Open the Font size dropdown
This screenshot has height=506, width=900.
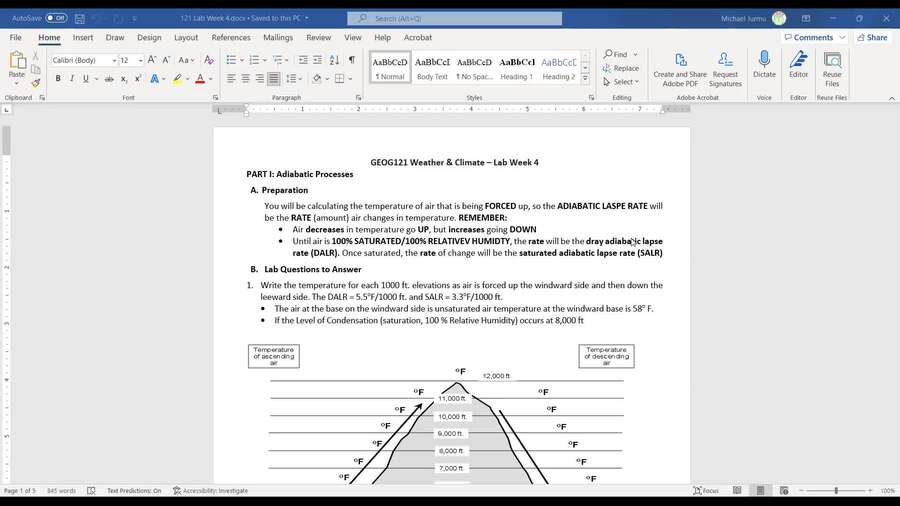[x=141, y=60]
